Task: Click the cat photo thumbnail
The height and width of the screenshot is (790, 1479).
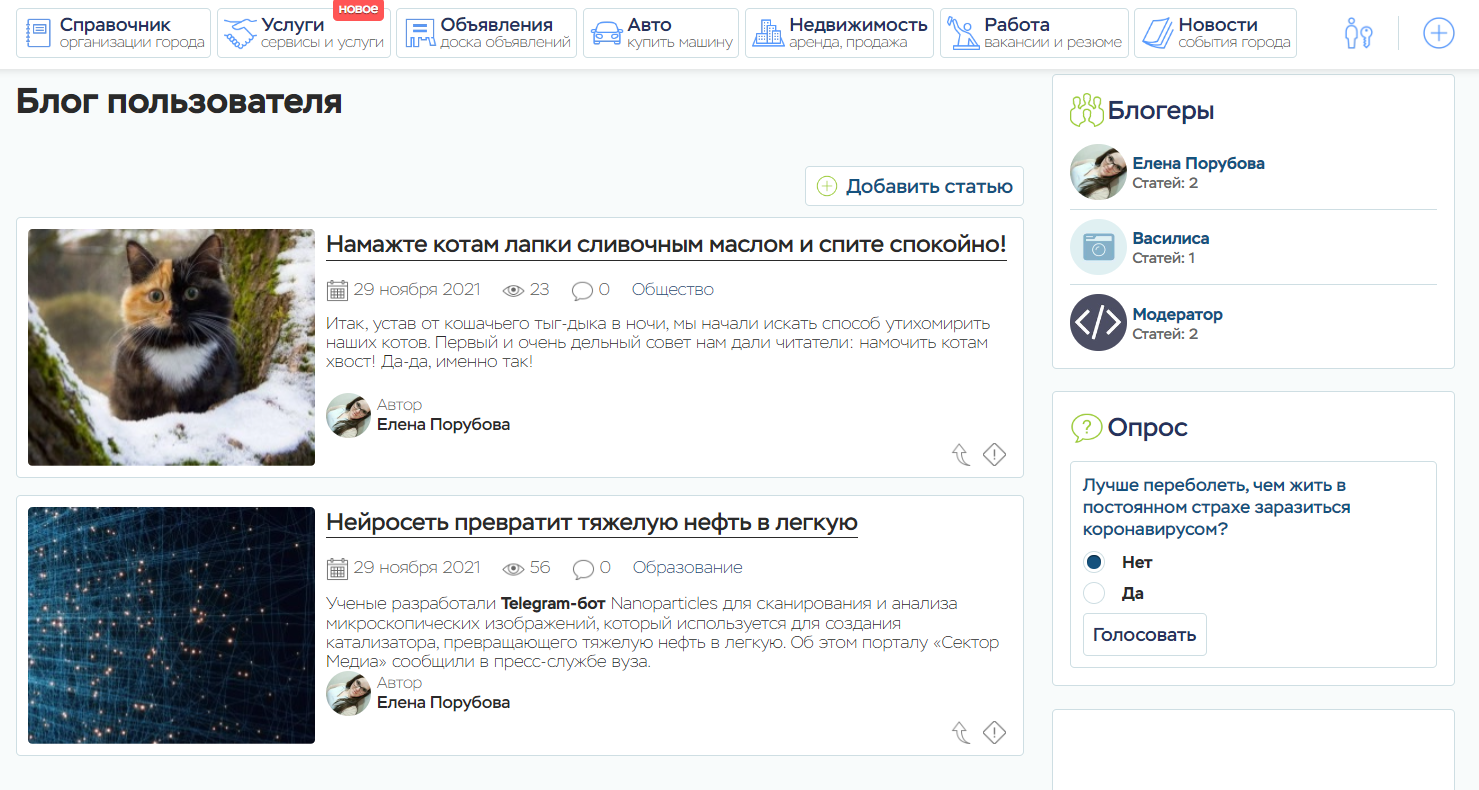Action: [x=171, y=347]
